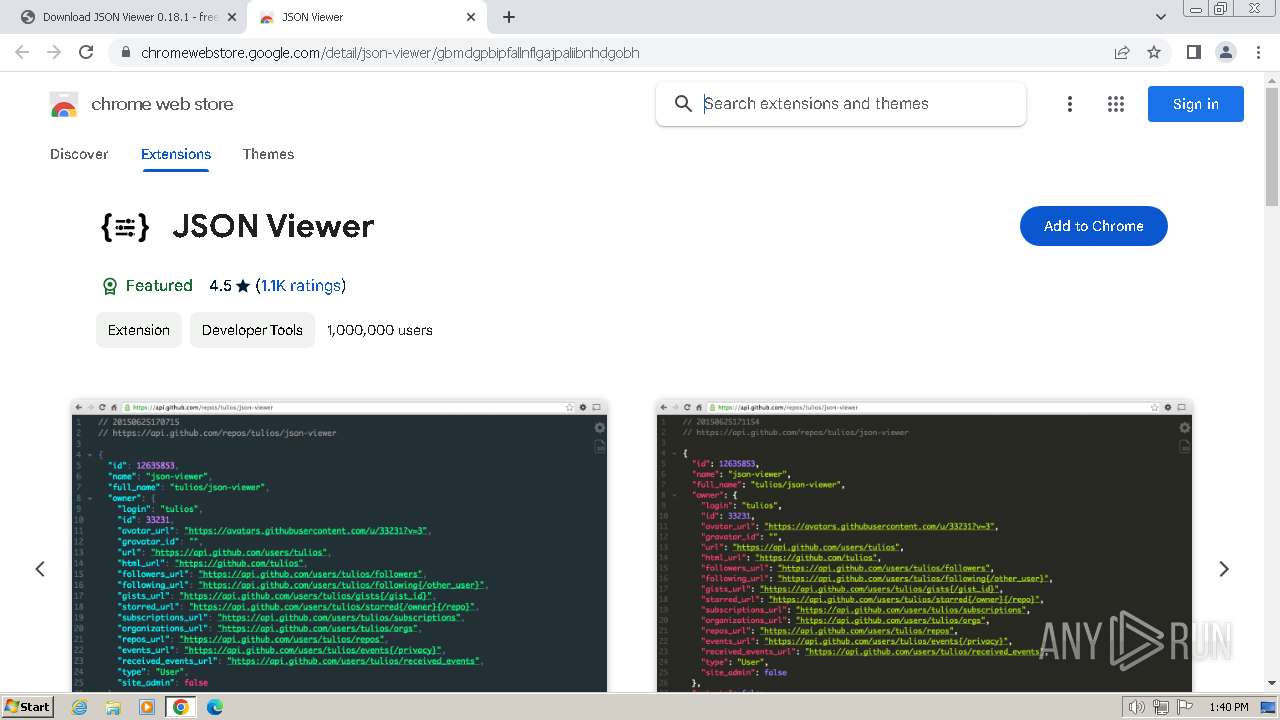Click the 1:40 PM system clock

click(x=1228, y=707)
